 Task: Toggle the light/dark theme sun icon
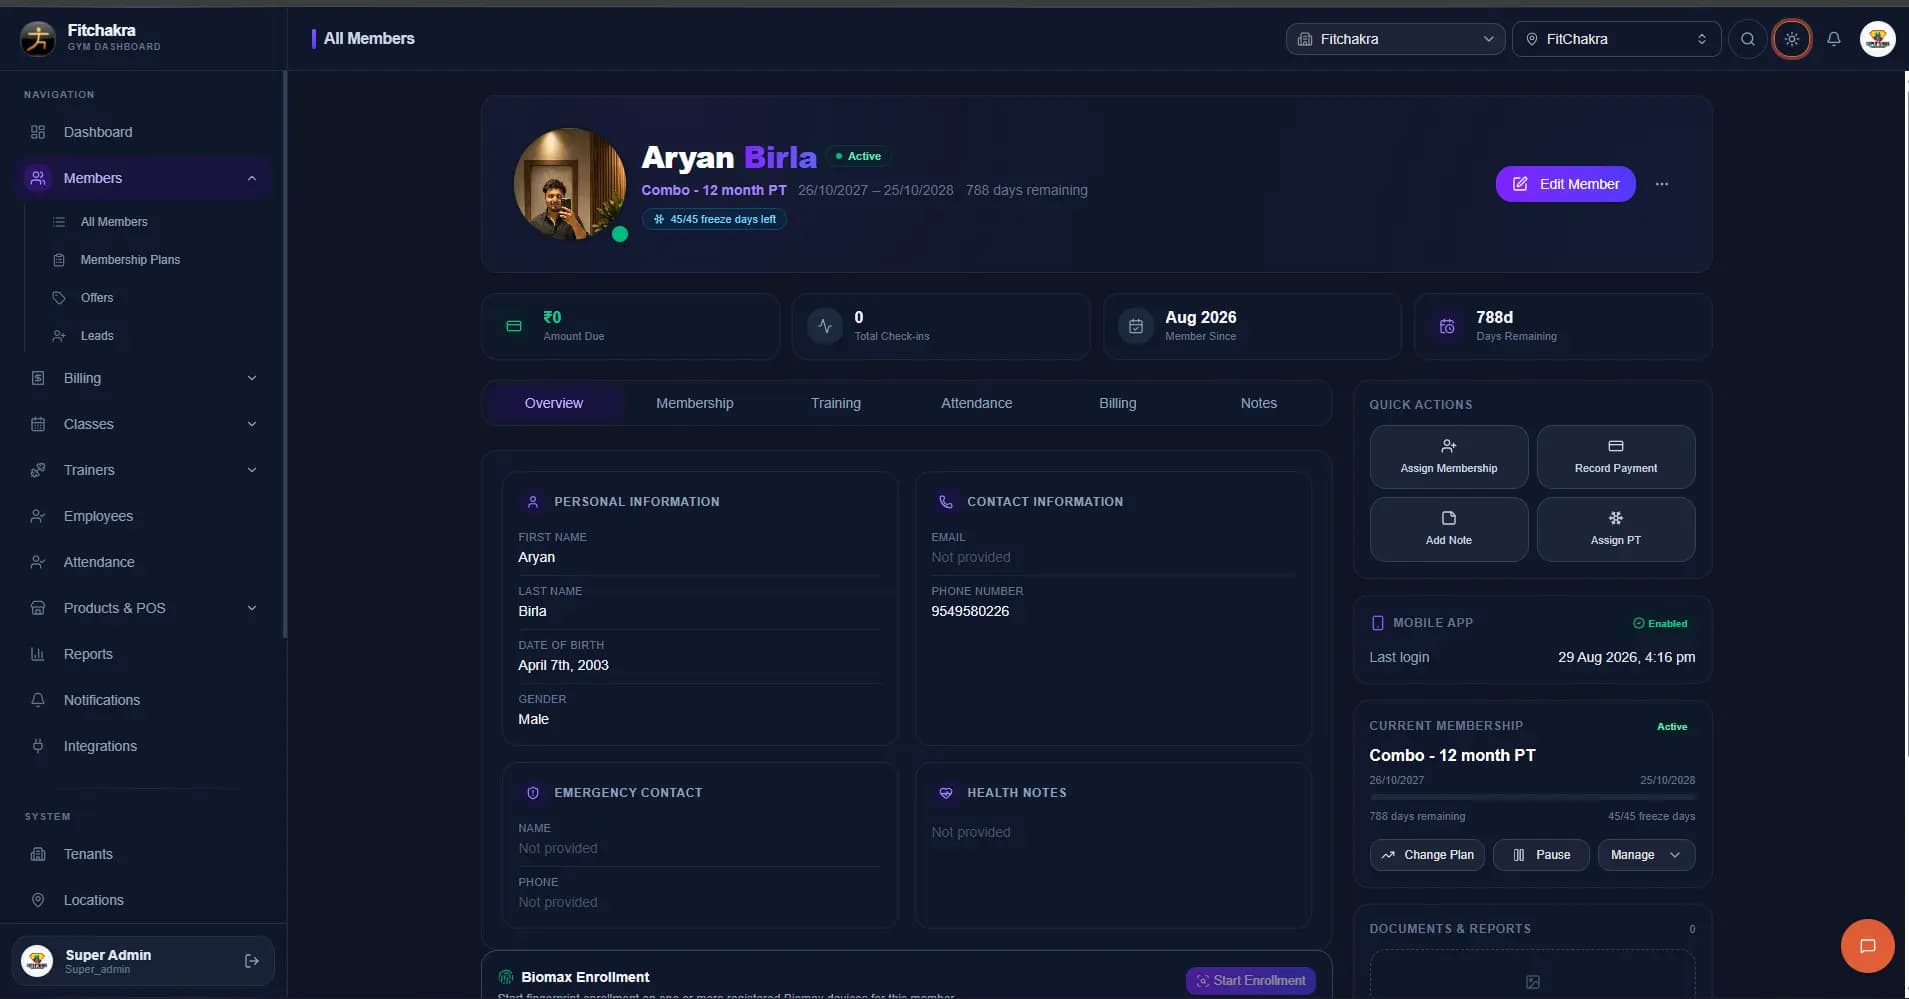pyautogui.click(x=1791, y=39)
